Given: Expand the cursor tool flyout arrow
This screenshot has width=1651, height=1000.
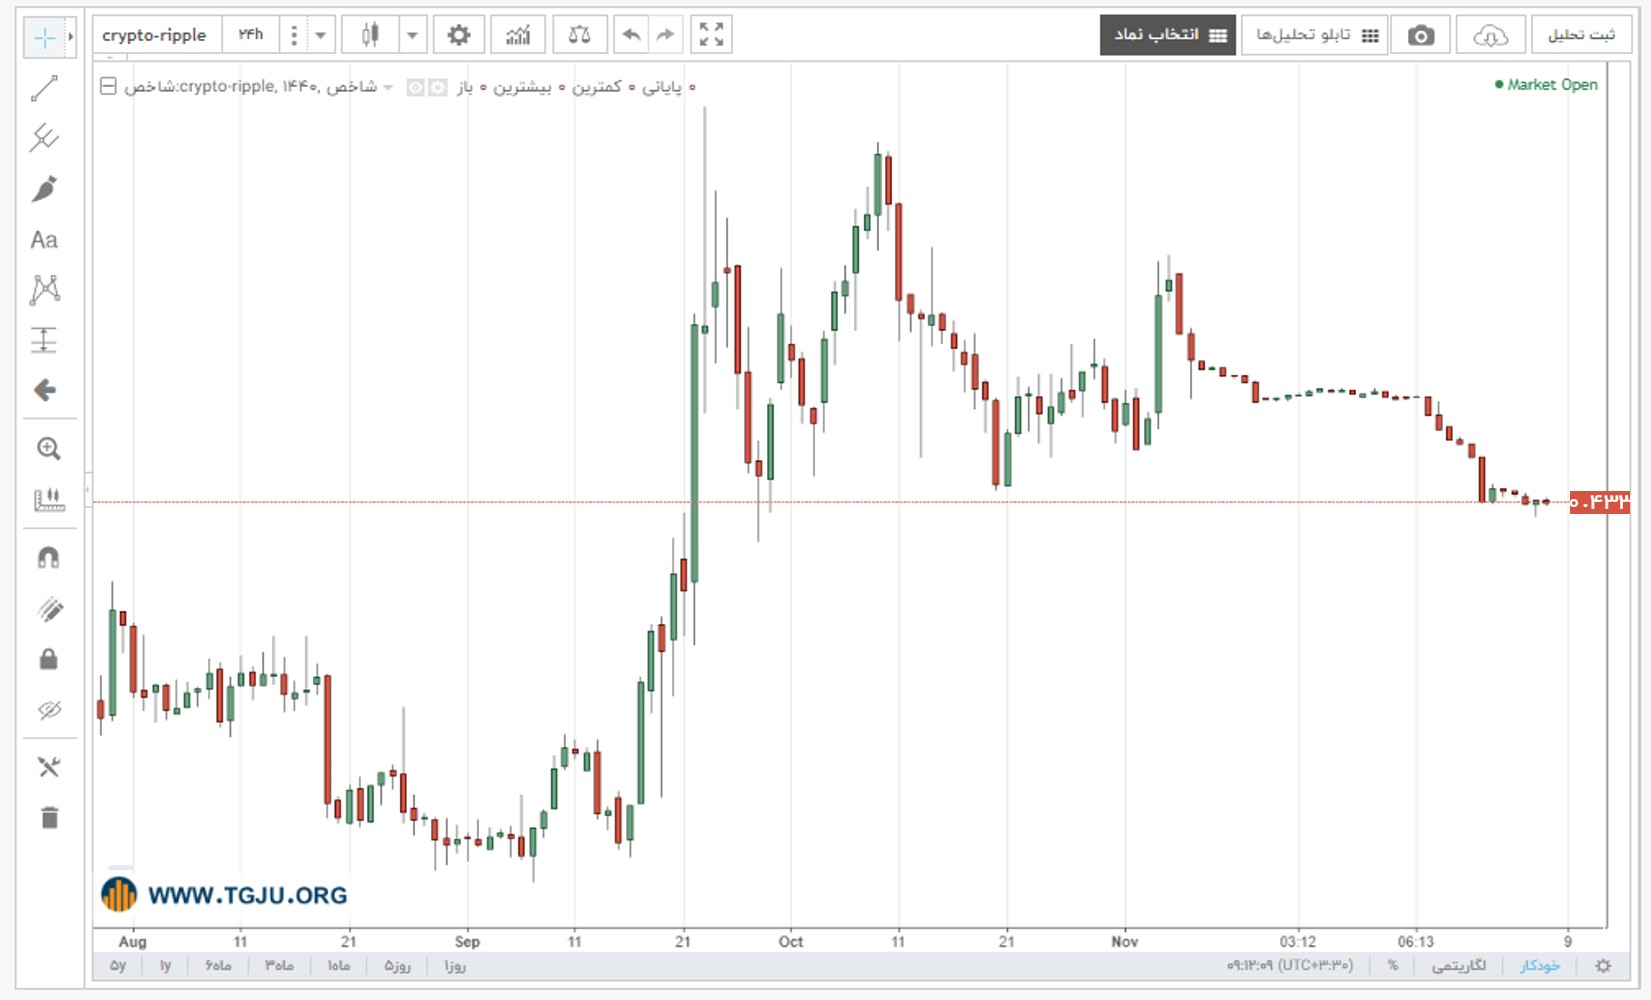Looking at the screenshot, I should point(71,38).
